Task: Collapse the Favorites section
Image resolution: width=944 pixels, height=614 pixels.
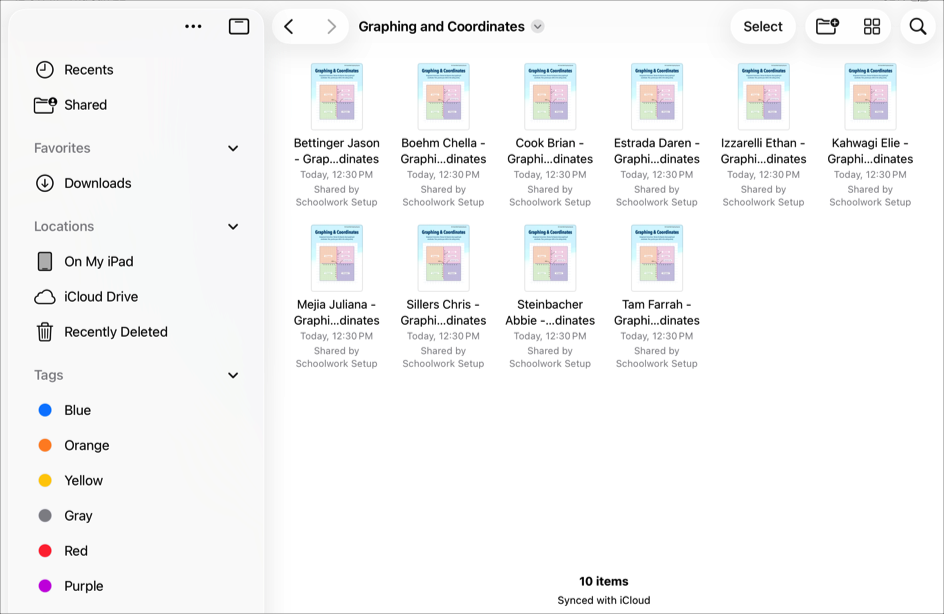Action: (233, 148)
